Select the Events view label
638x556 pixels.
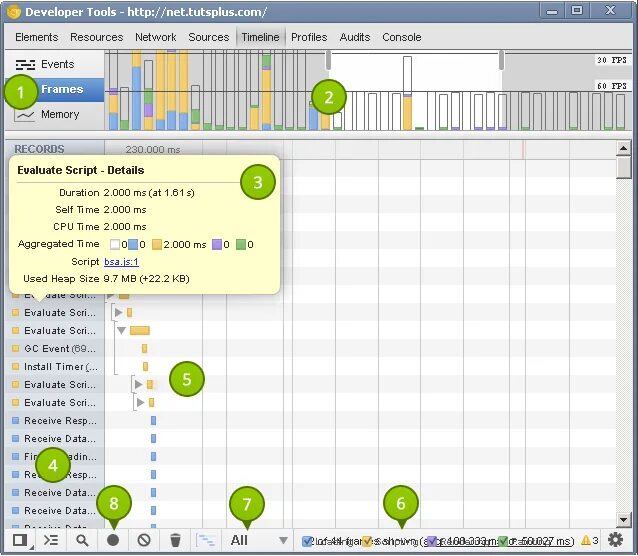click(x=57, y=64)
